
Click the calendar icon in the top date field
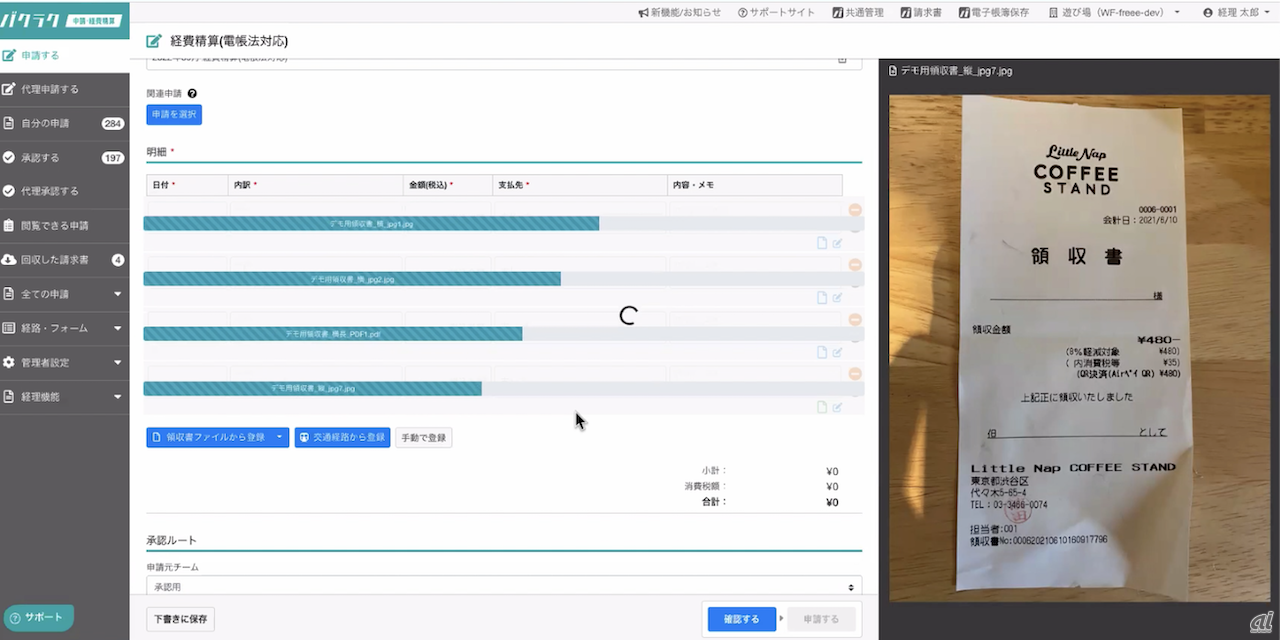click(842, 61)
